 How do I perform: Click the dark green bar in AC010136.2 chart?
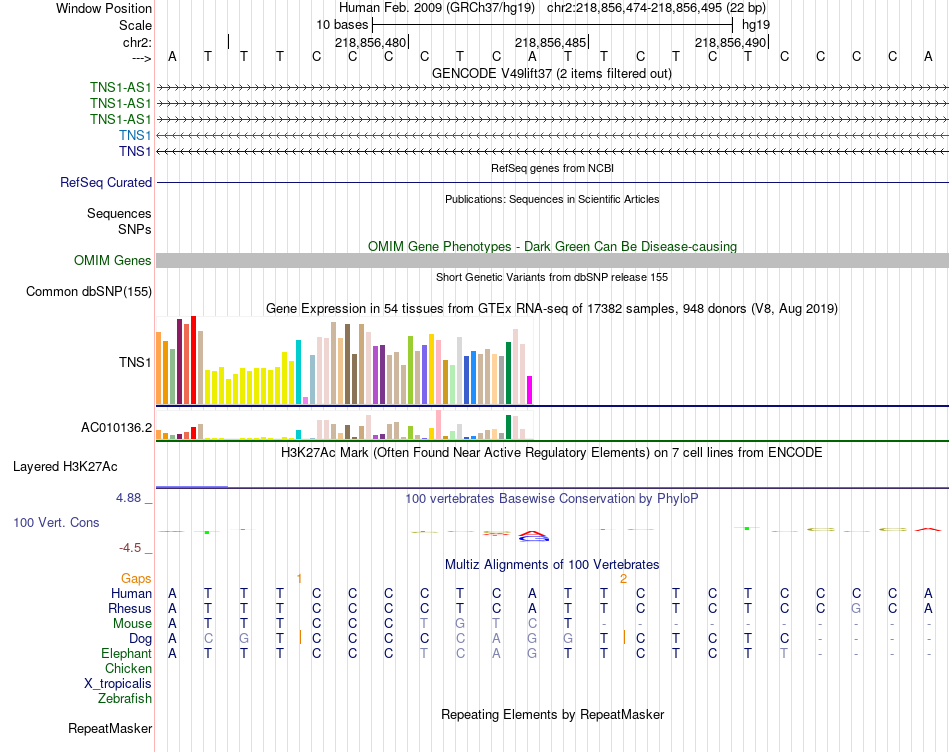click(x=508, y=427)
